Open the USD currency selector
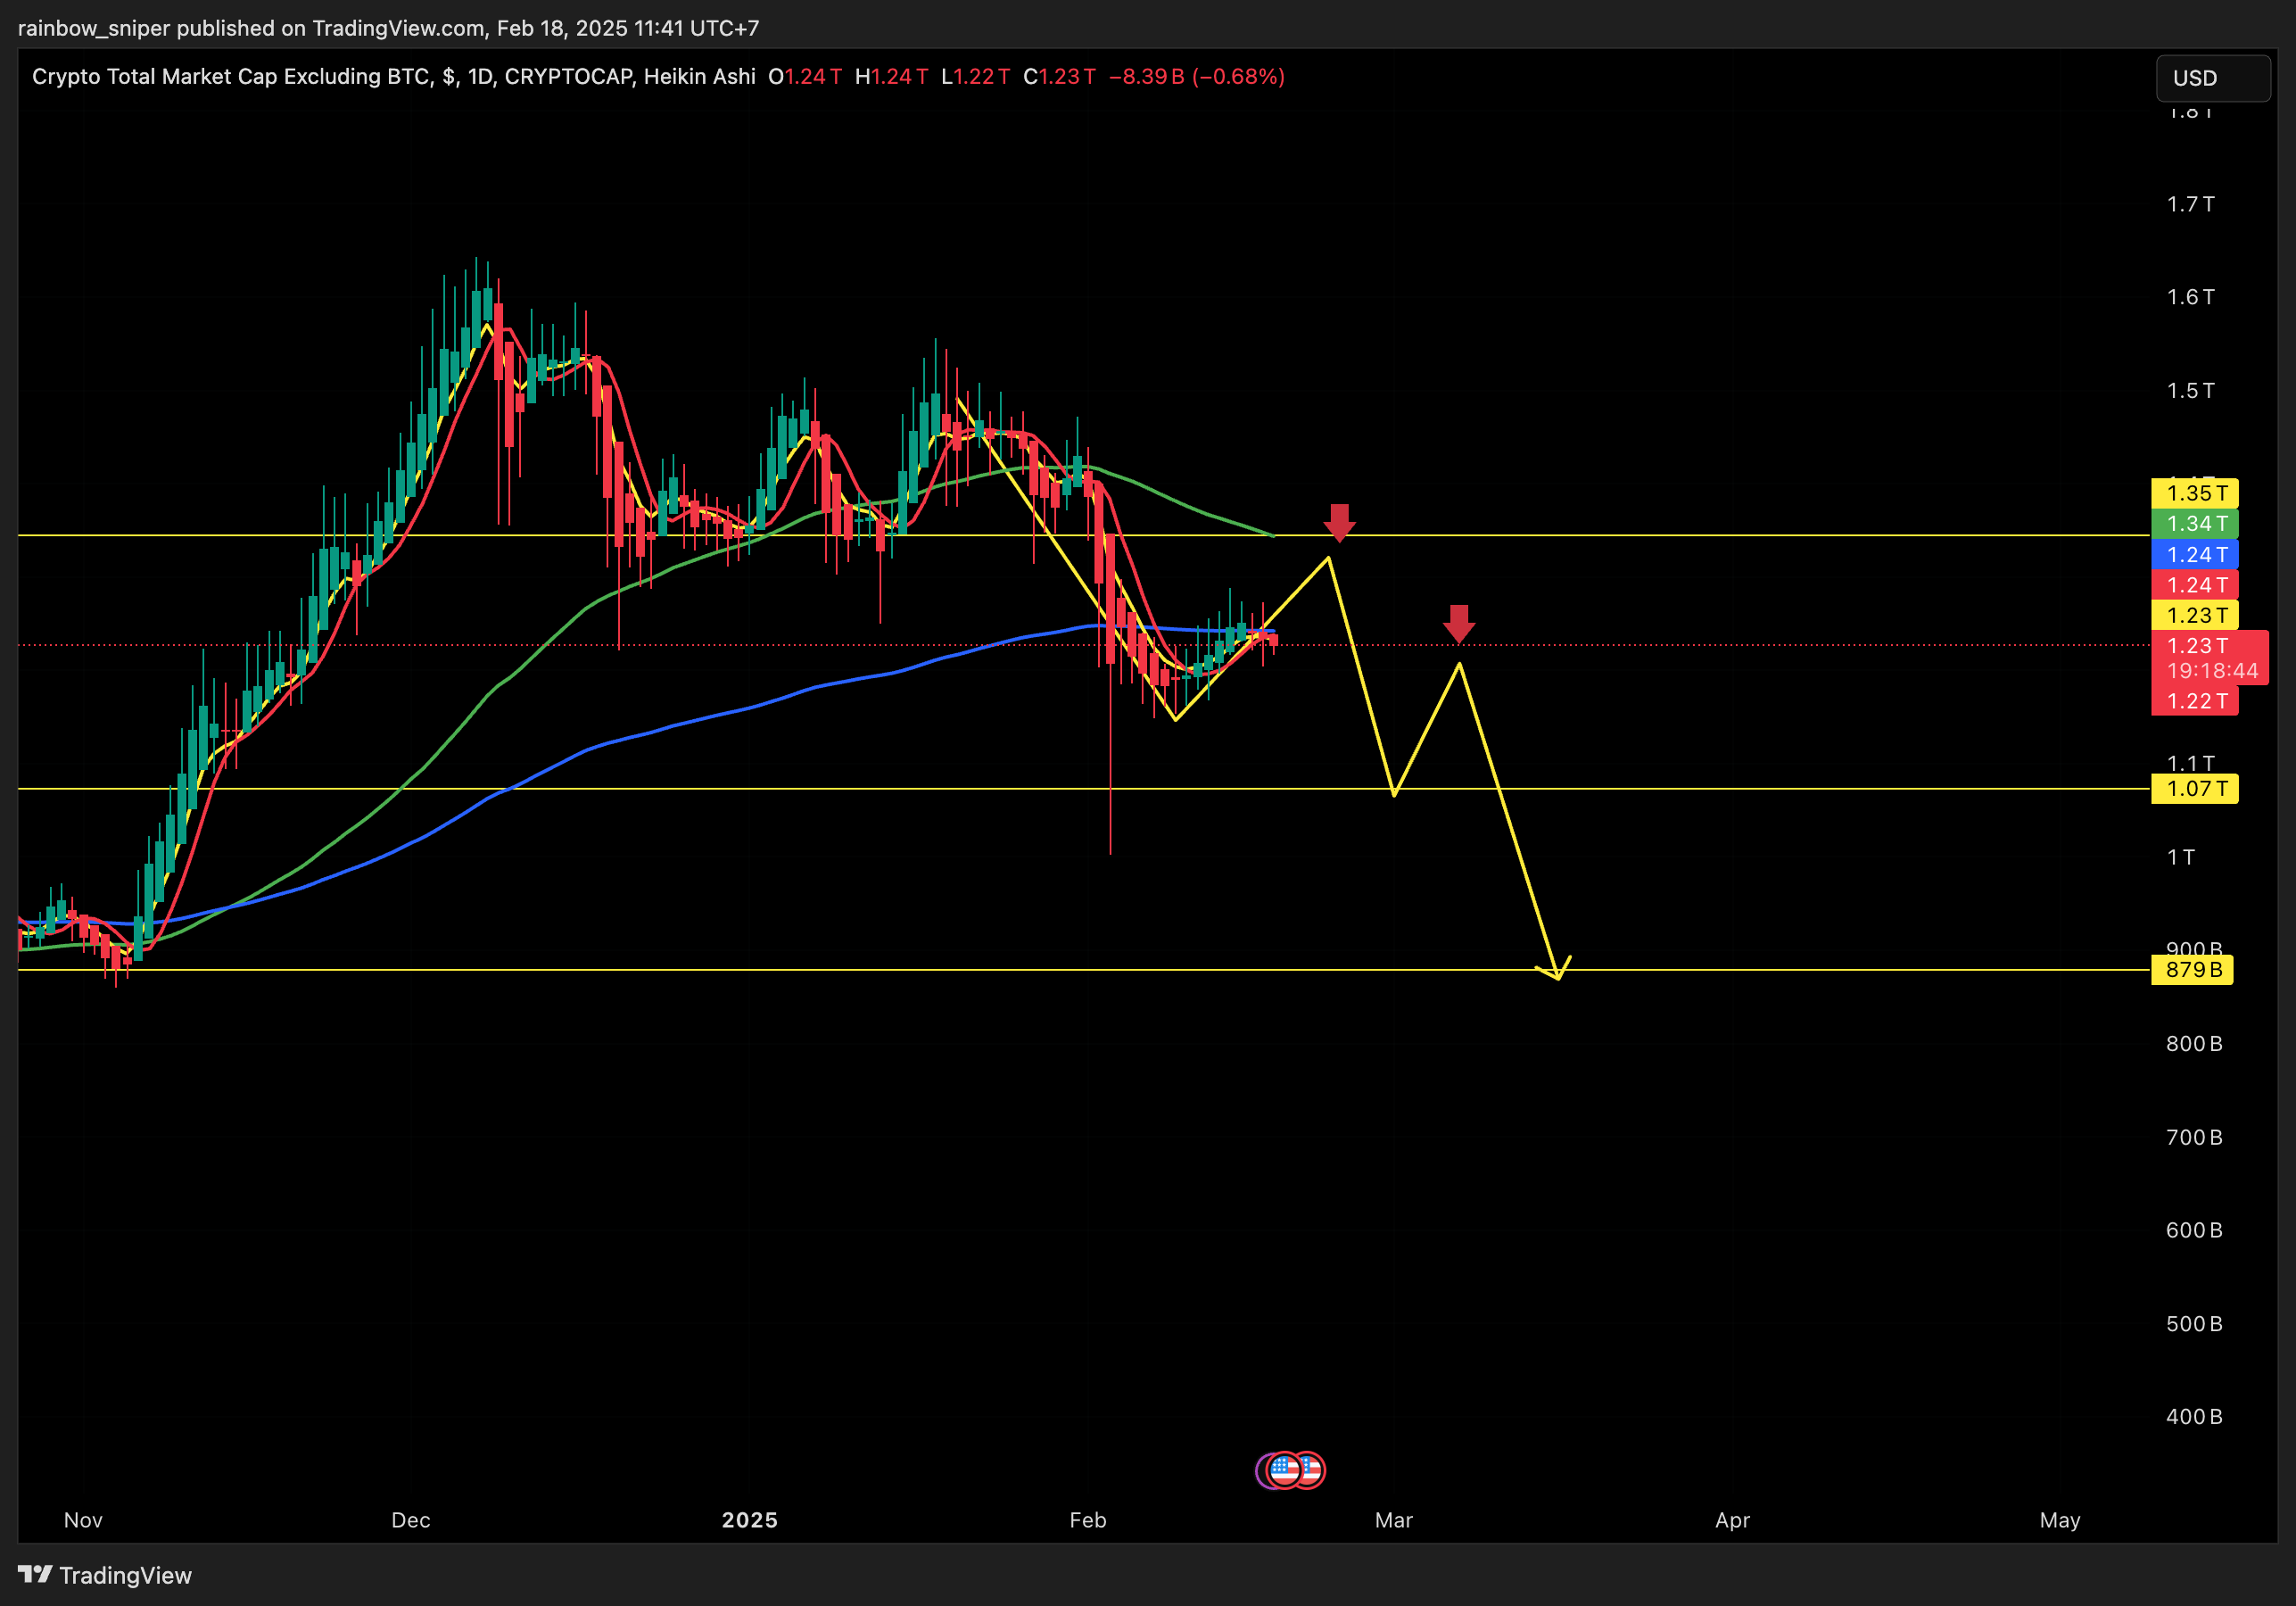 tap(2212, 78)
